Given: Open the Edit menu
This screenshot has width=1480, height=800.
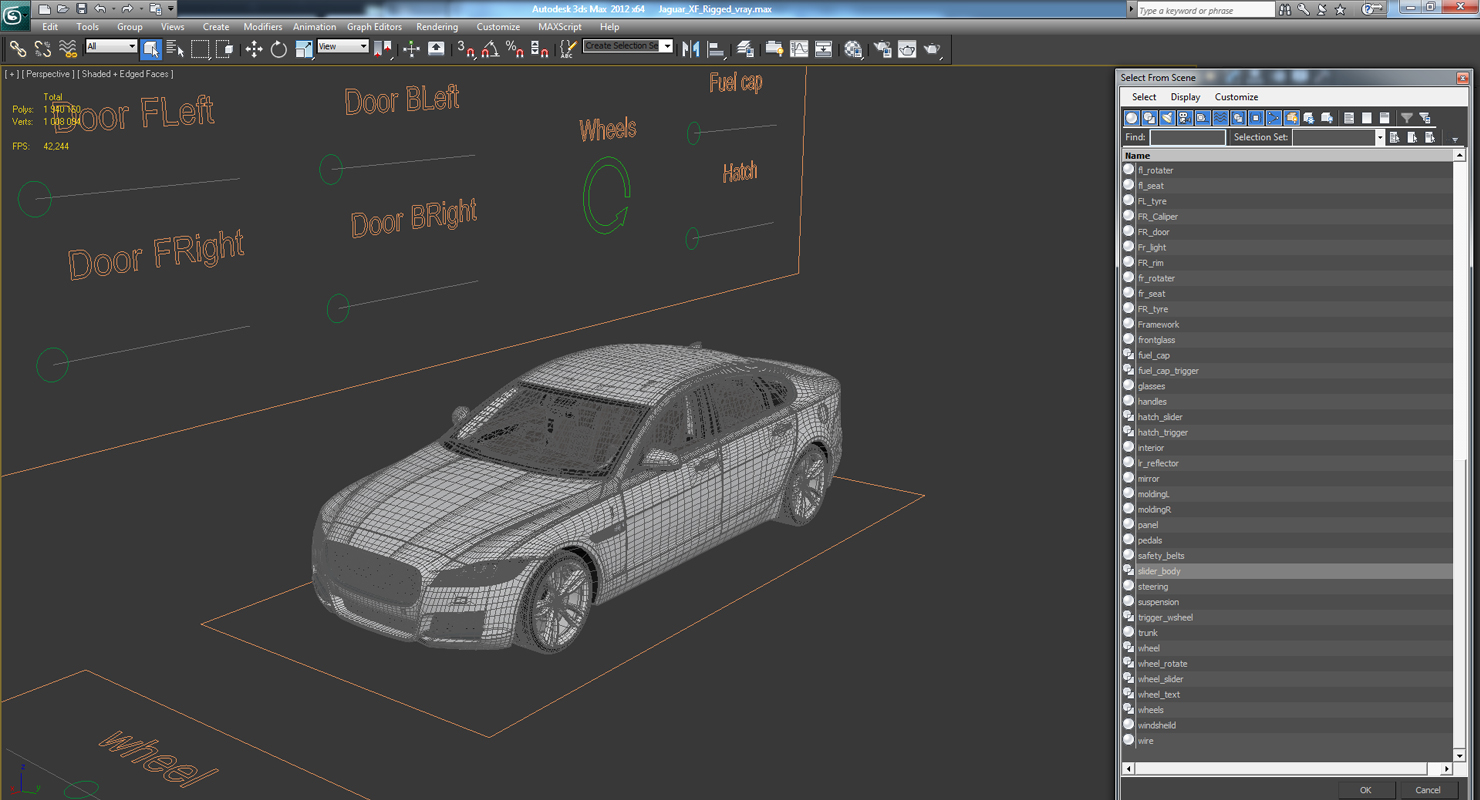Looking at the screenshot, I should click(50, 27).
